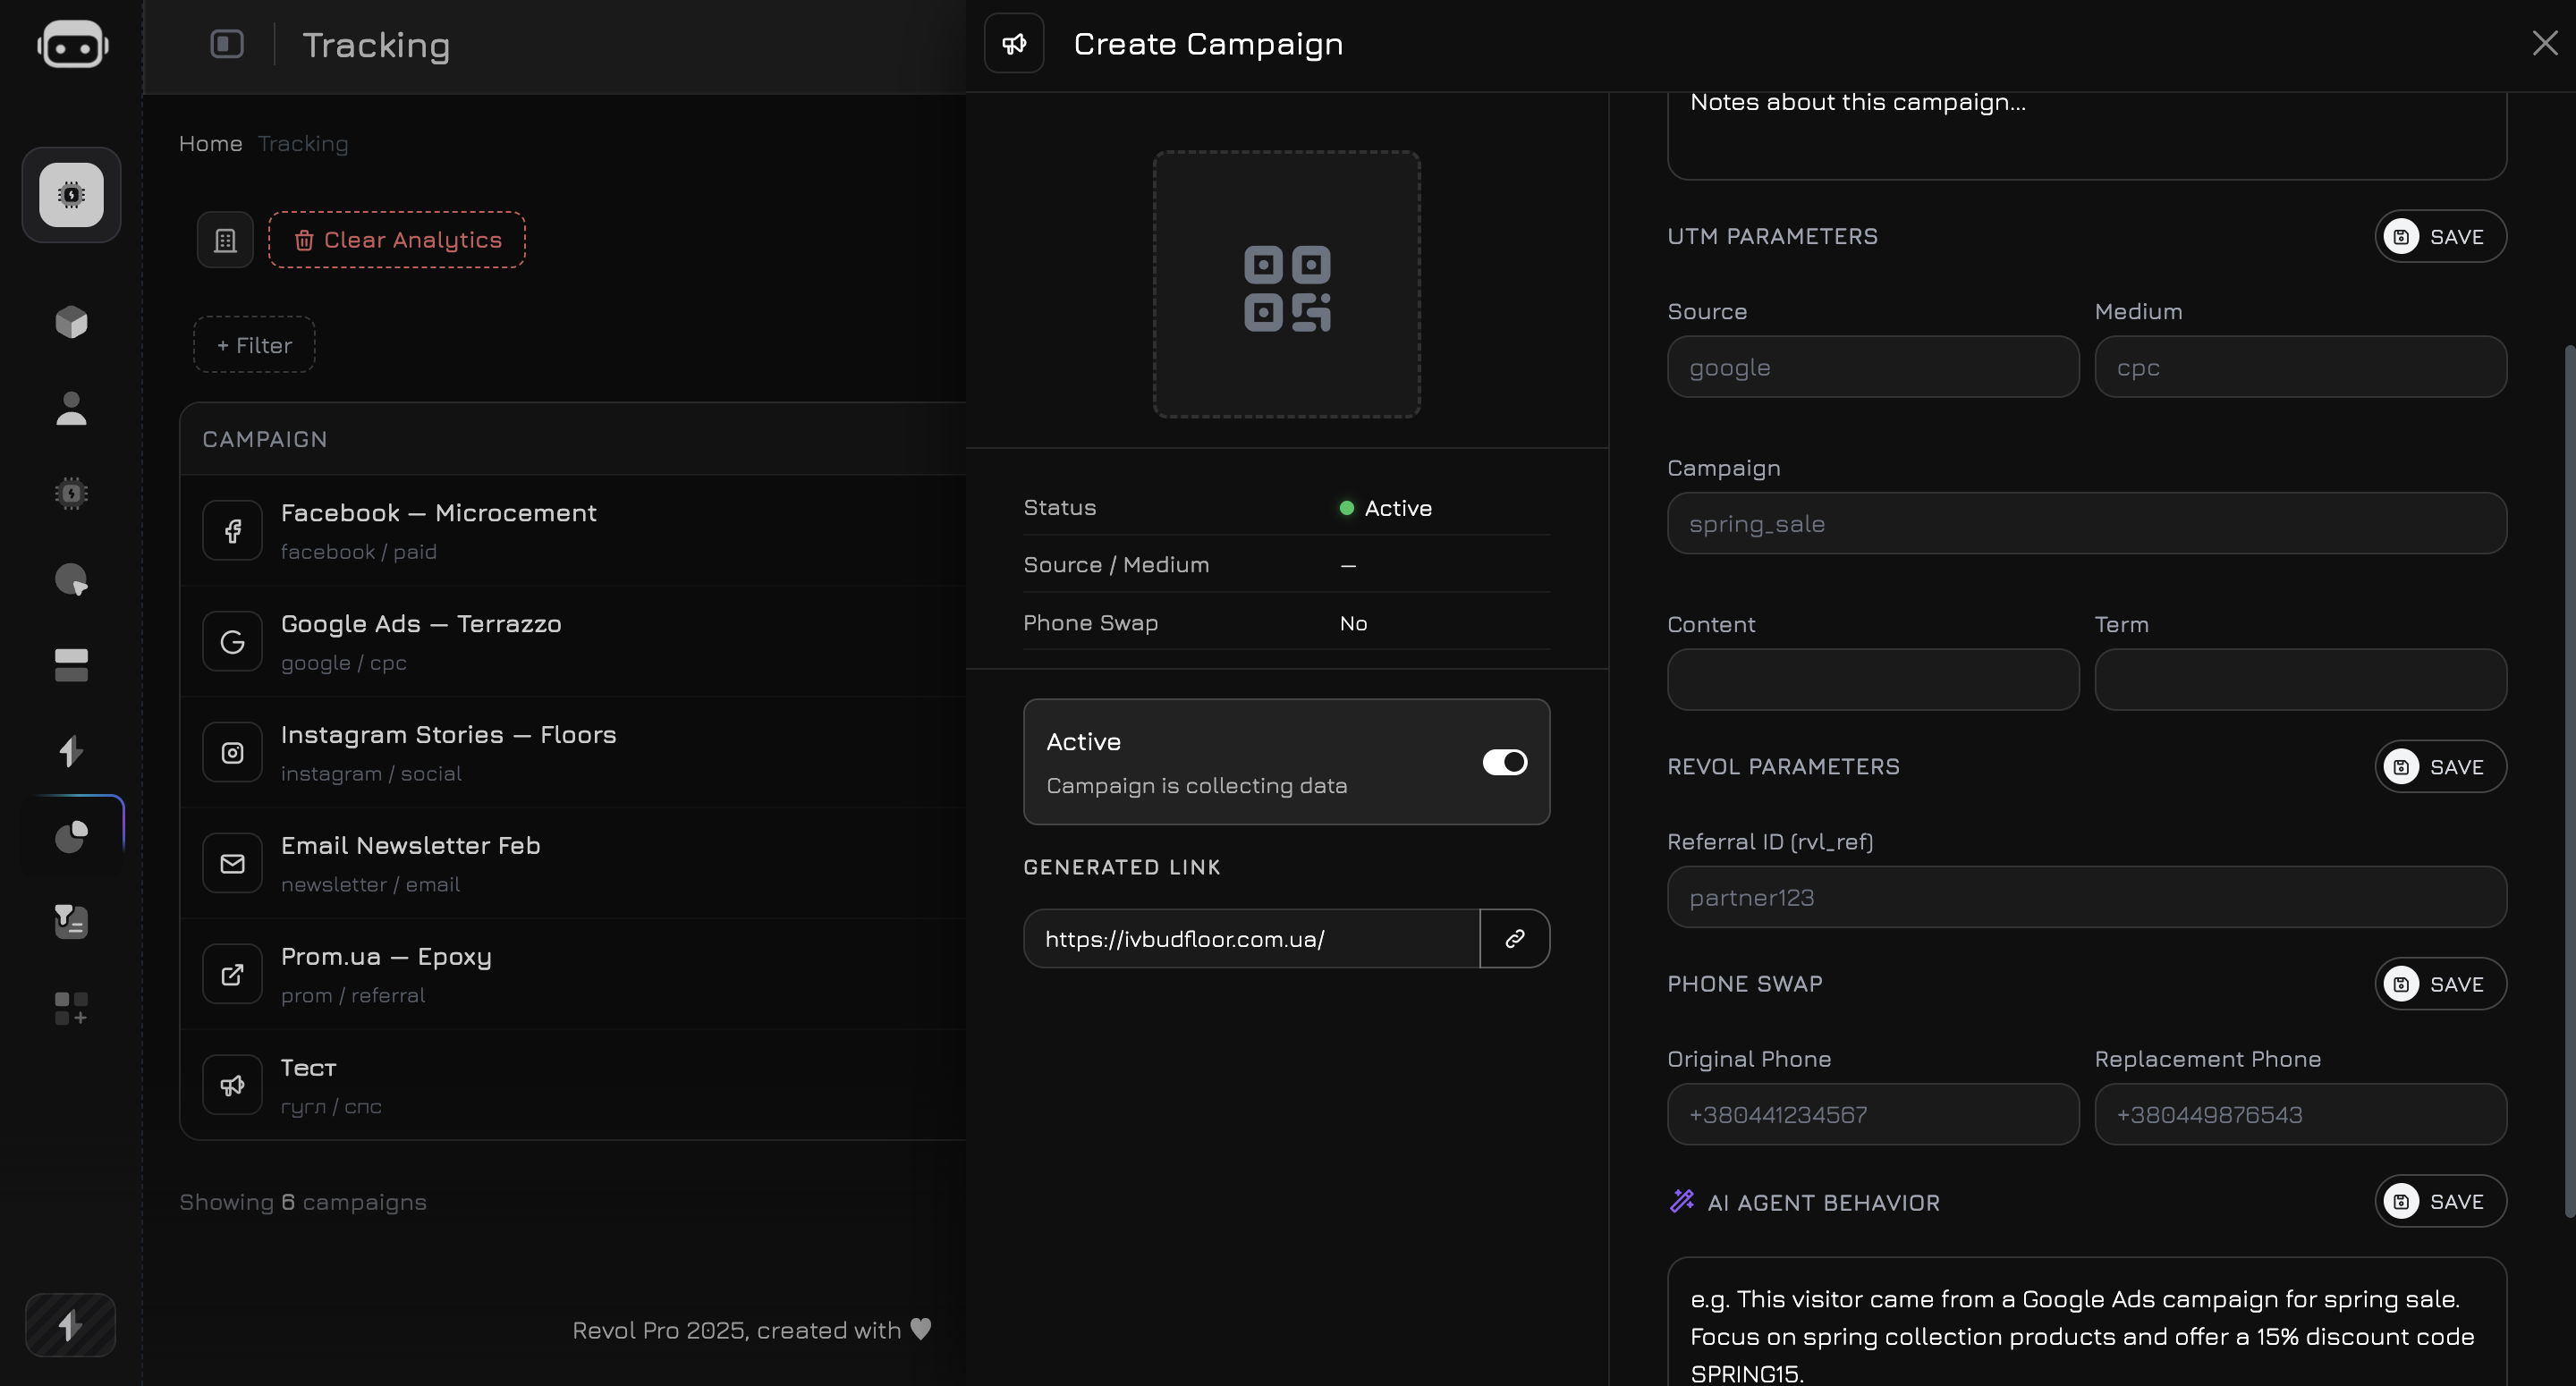Edit the spring_sale Campaign input field
Viewport: 2576px width, 1386px height.
point(2086,523)
